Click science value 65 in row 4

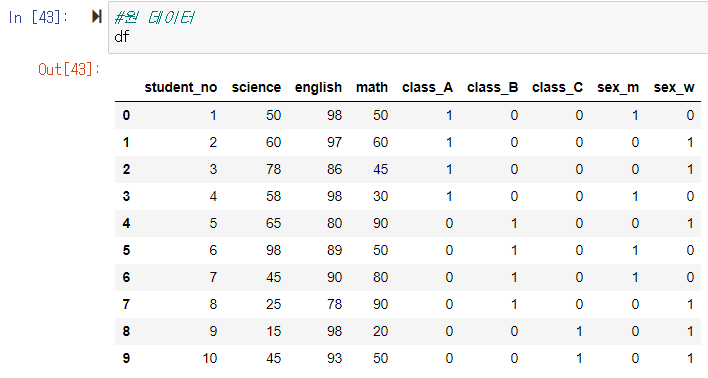click(273, 224)
